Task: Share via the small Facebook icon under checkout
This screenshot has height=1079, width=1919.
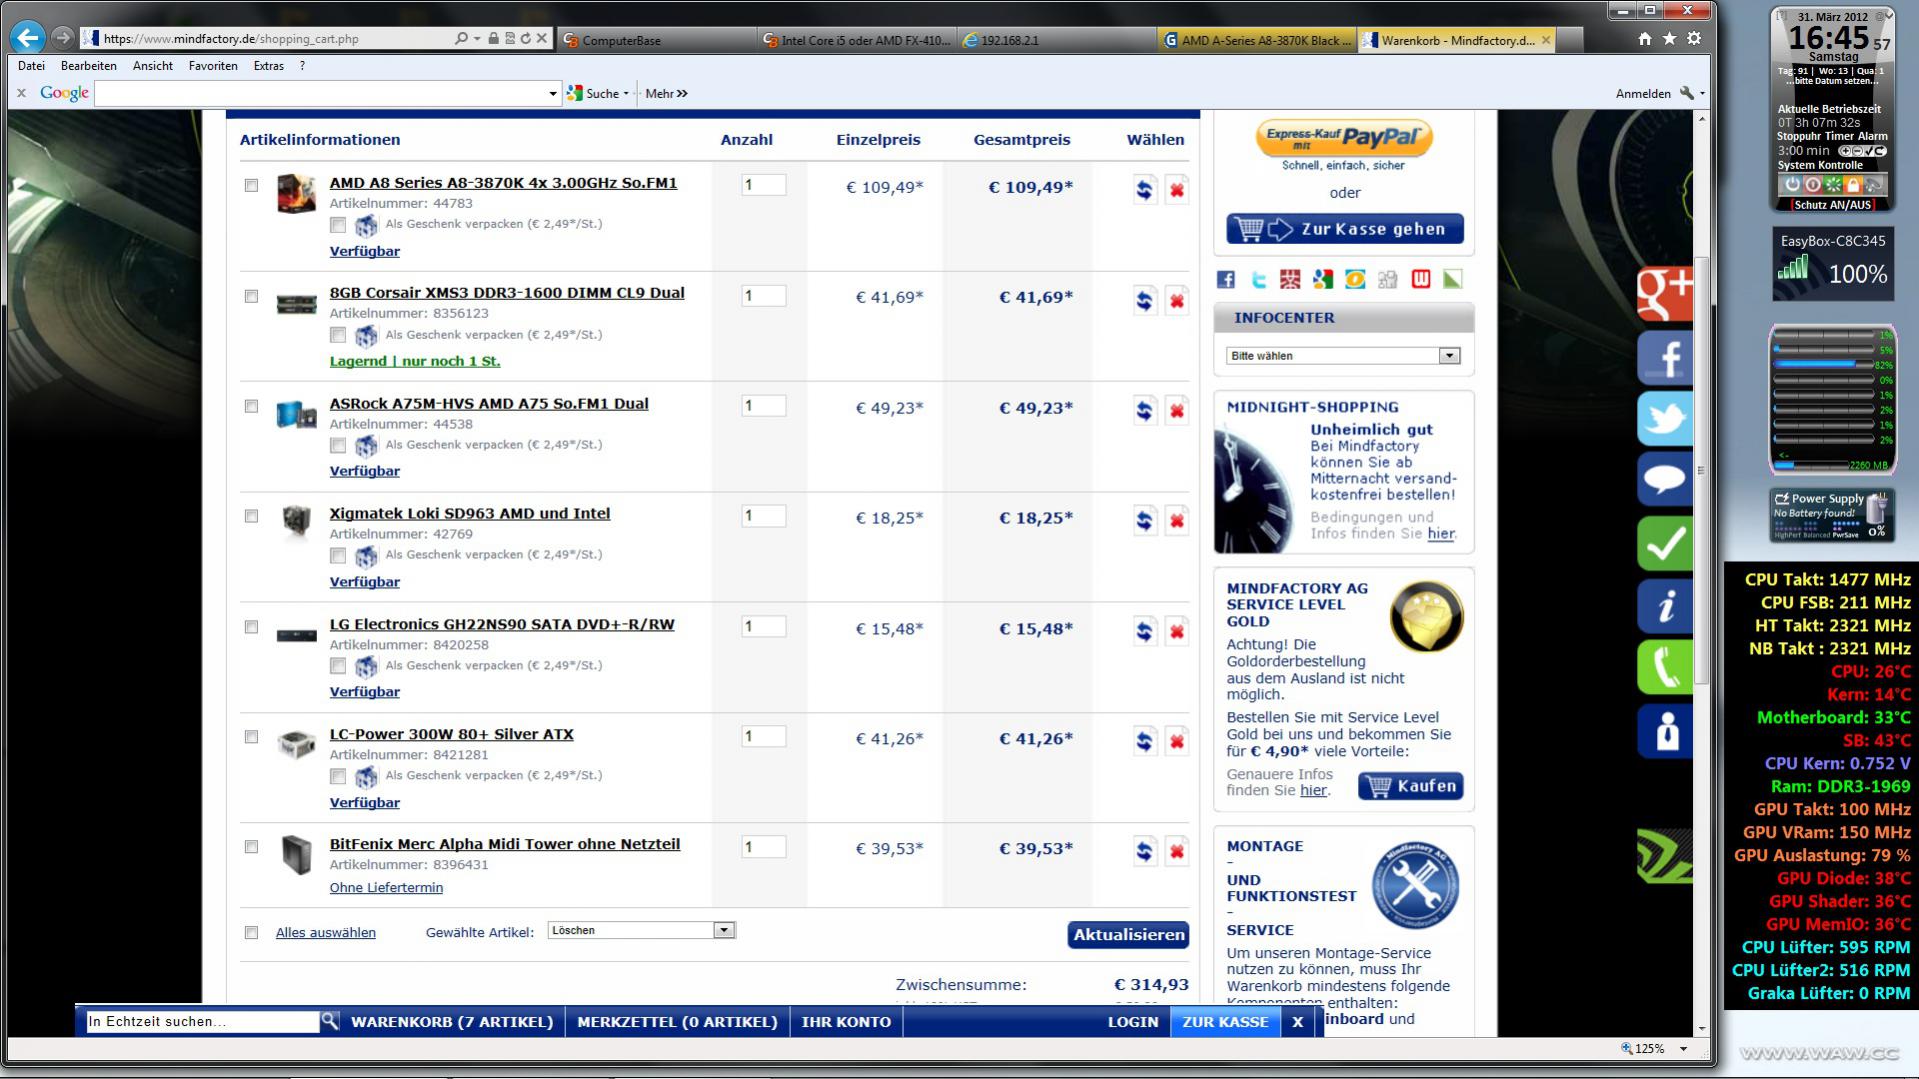Action: point(1226,280)
